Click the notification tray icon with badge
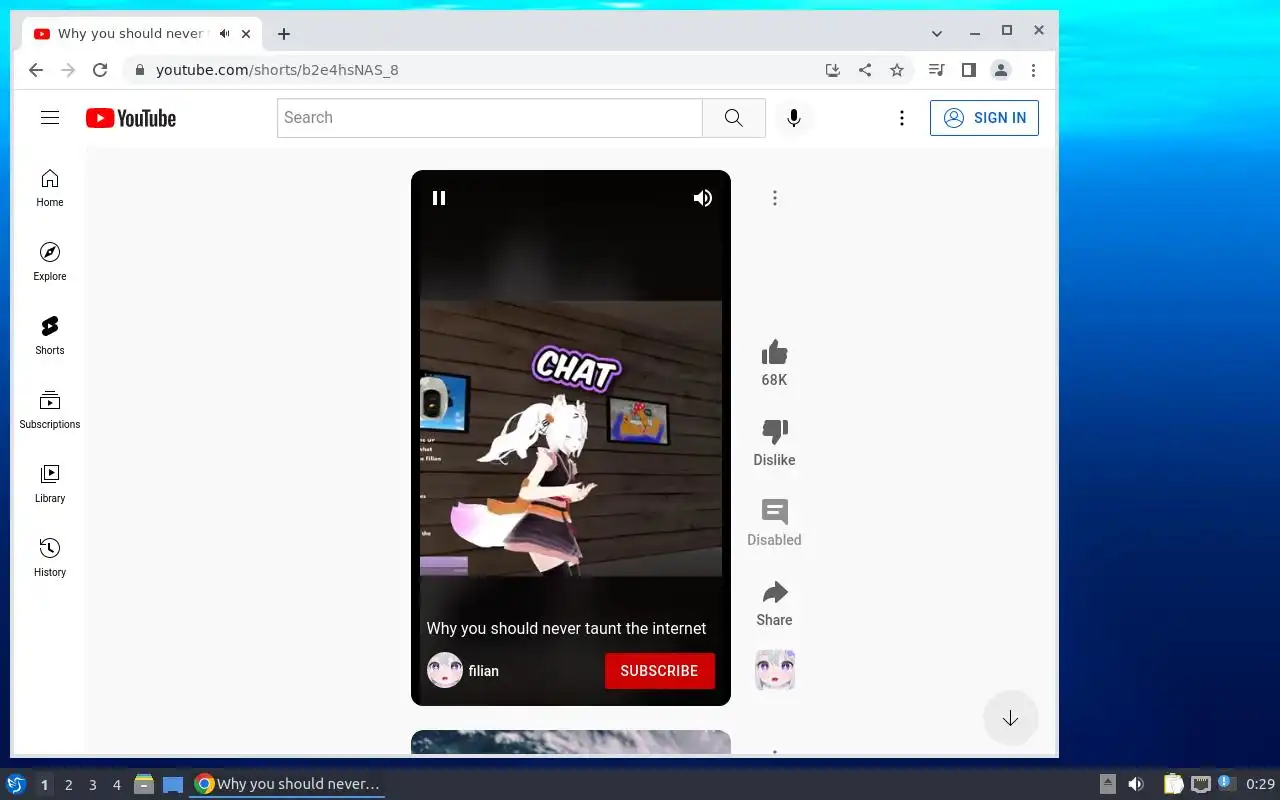 click(1227, 784)
